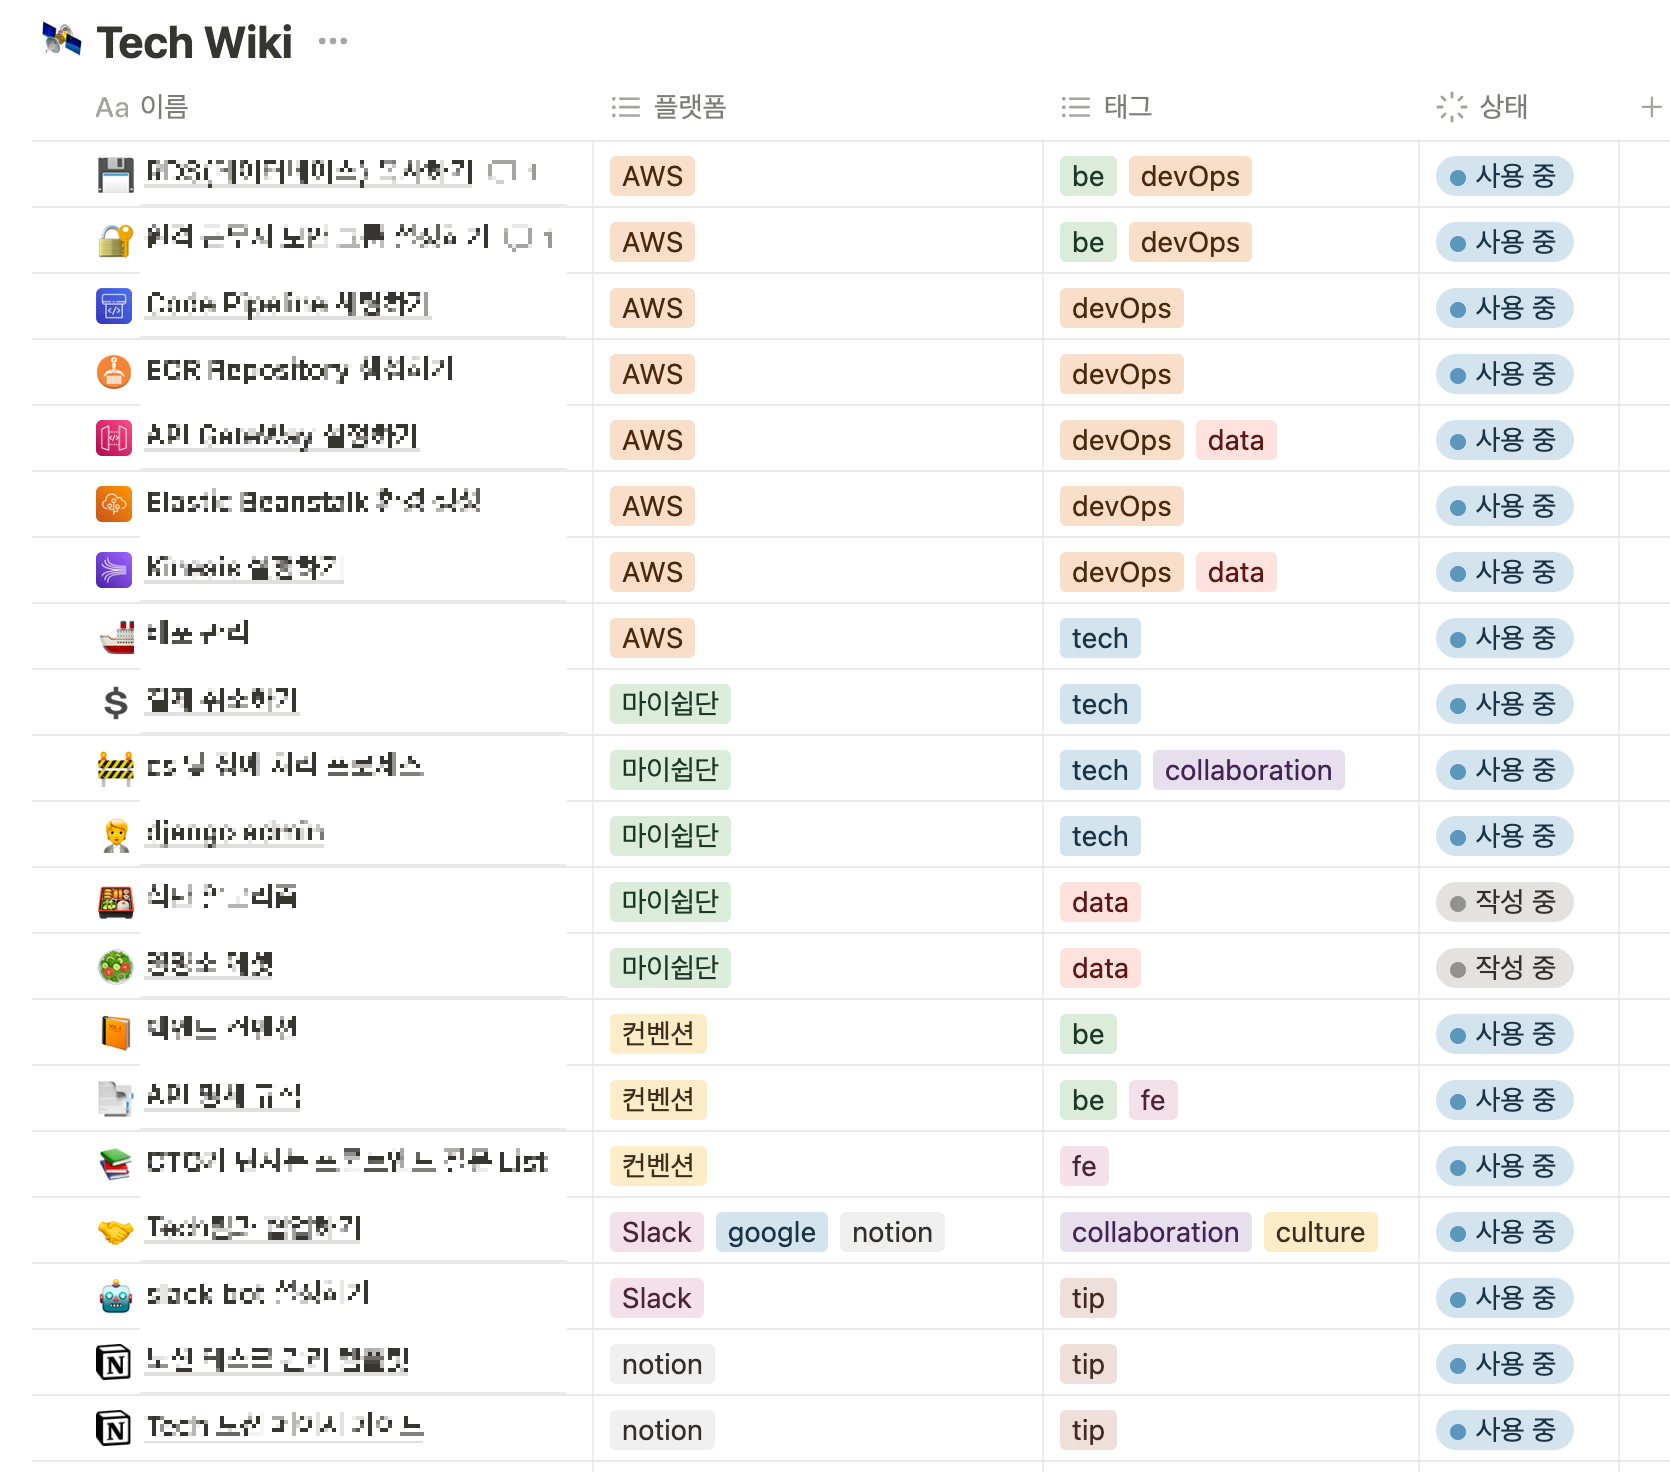Viewport: 1670px width, 1472px height.
Task: Click the orange book page icon
Action: click(116, 1033)
